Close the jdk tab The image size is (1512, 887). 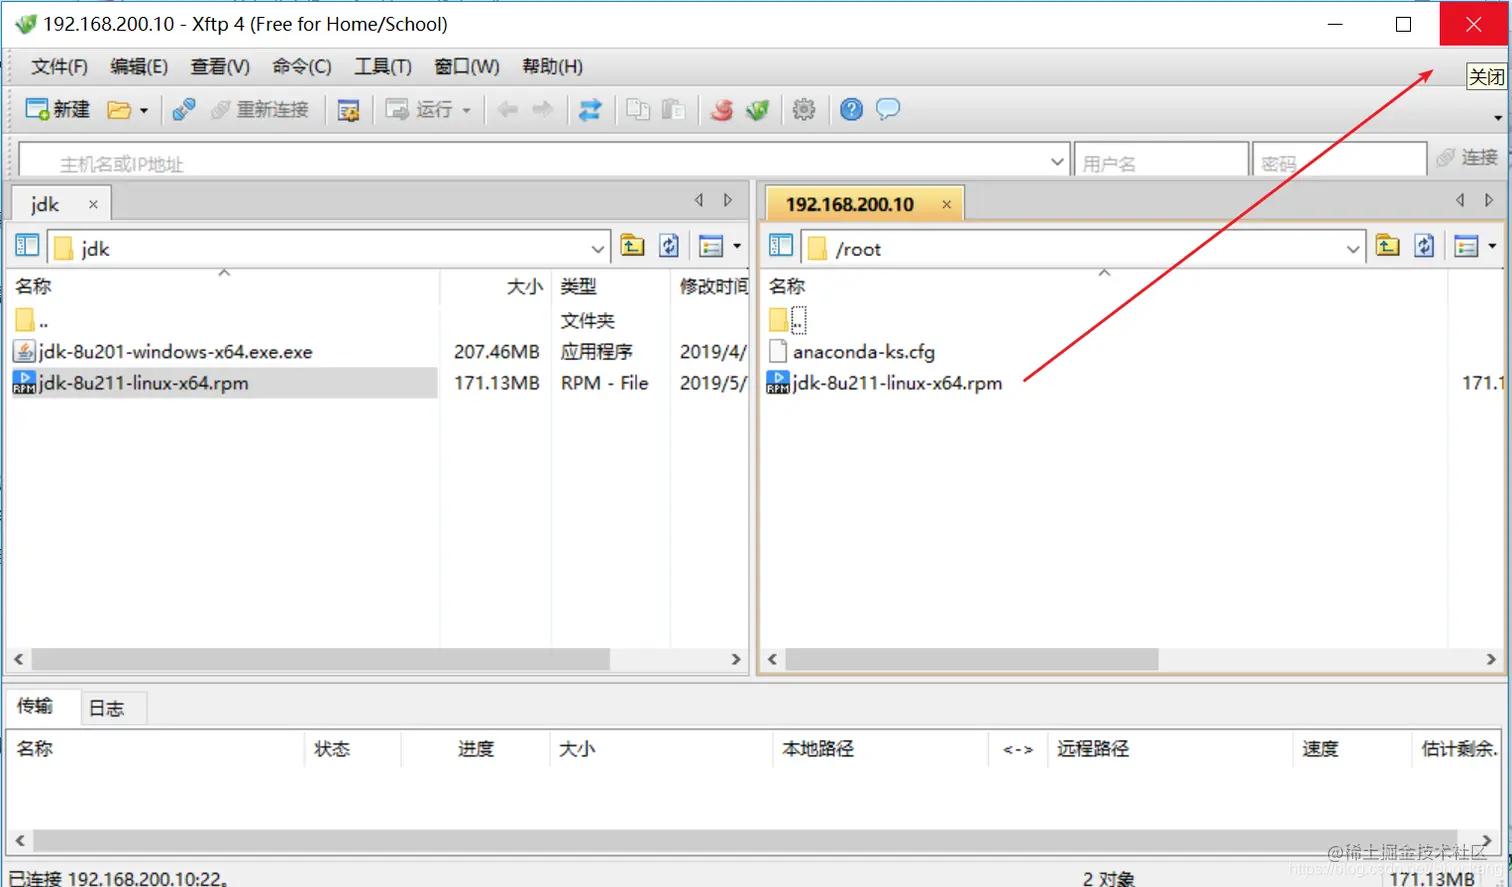[93, 204]
